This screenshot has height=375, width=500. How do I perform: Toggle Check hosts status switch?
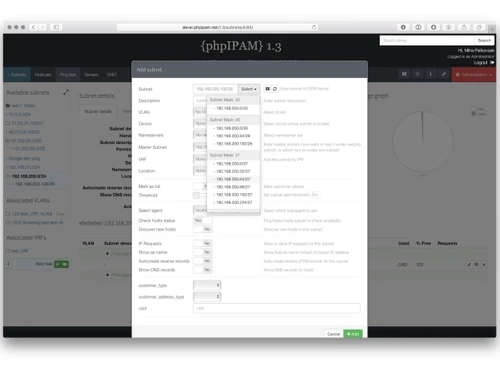point(203,220)
